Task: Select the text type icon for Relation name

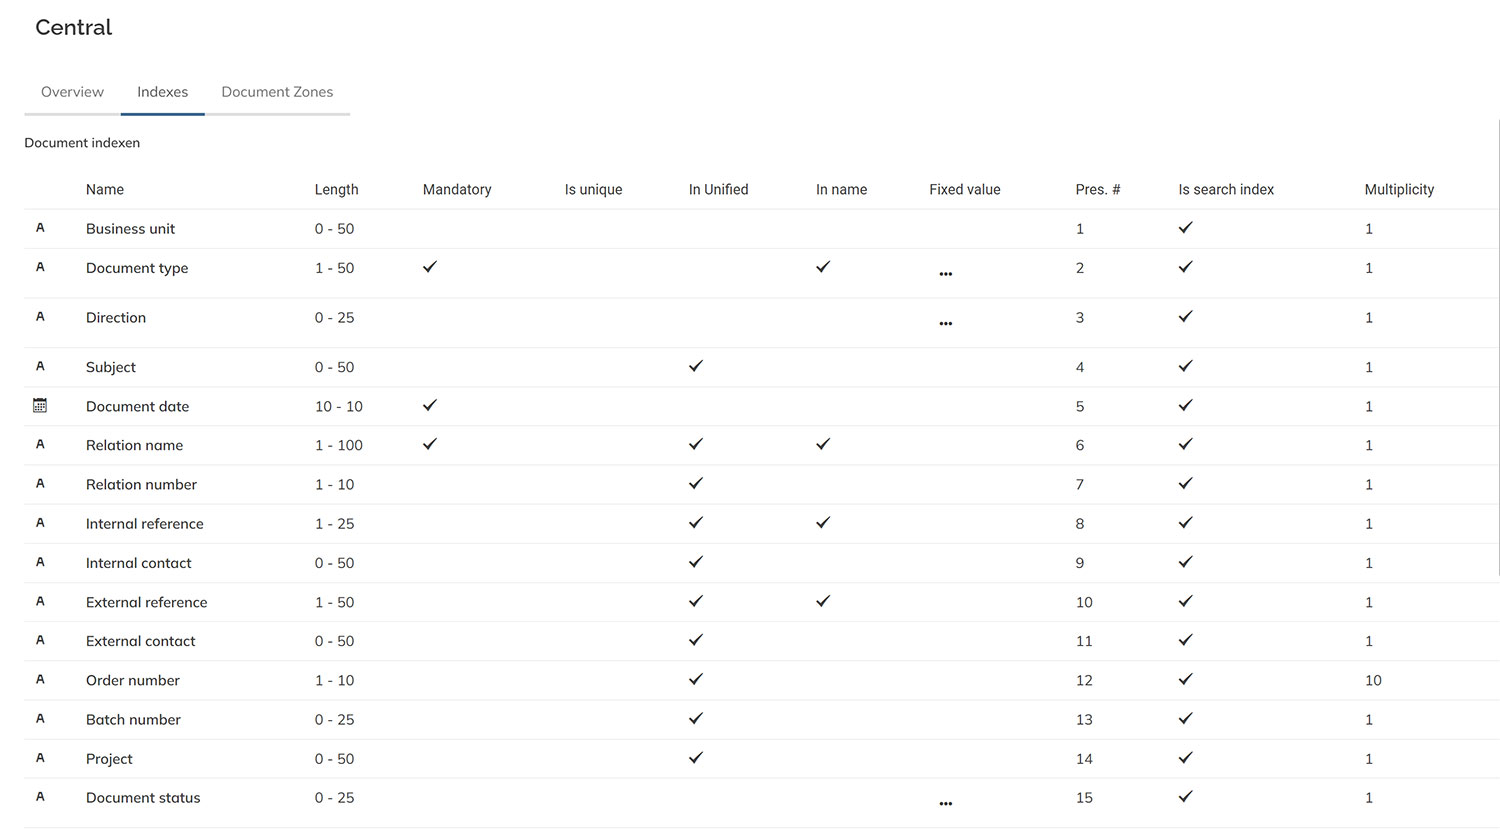Action: (x=40, y=444)
